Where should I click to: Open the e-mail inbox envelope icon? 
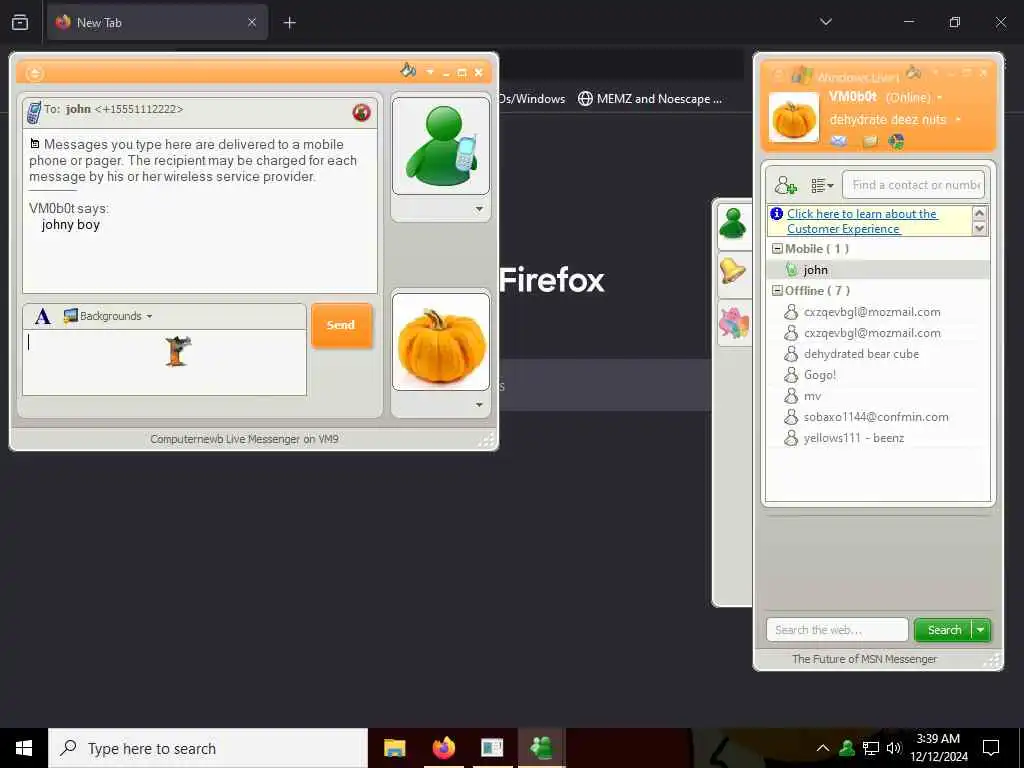pos(839,141)
